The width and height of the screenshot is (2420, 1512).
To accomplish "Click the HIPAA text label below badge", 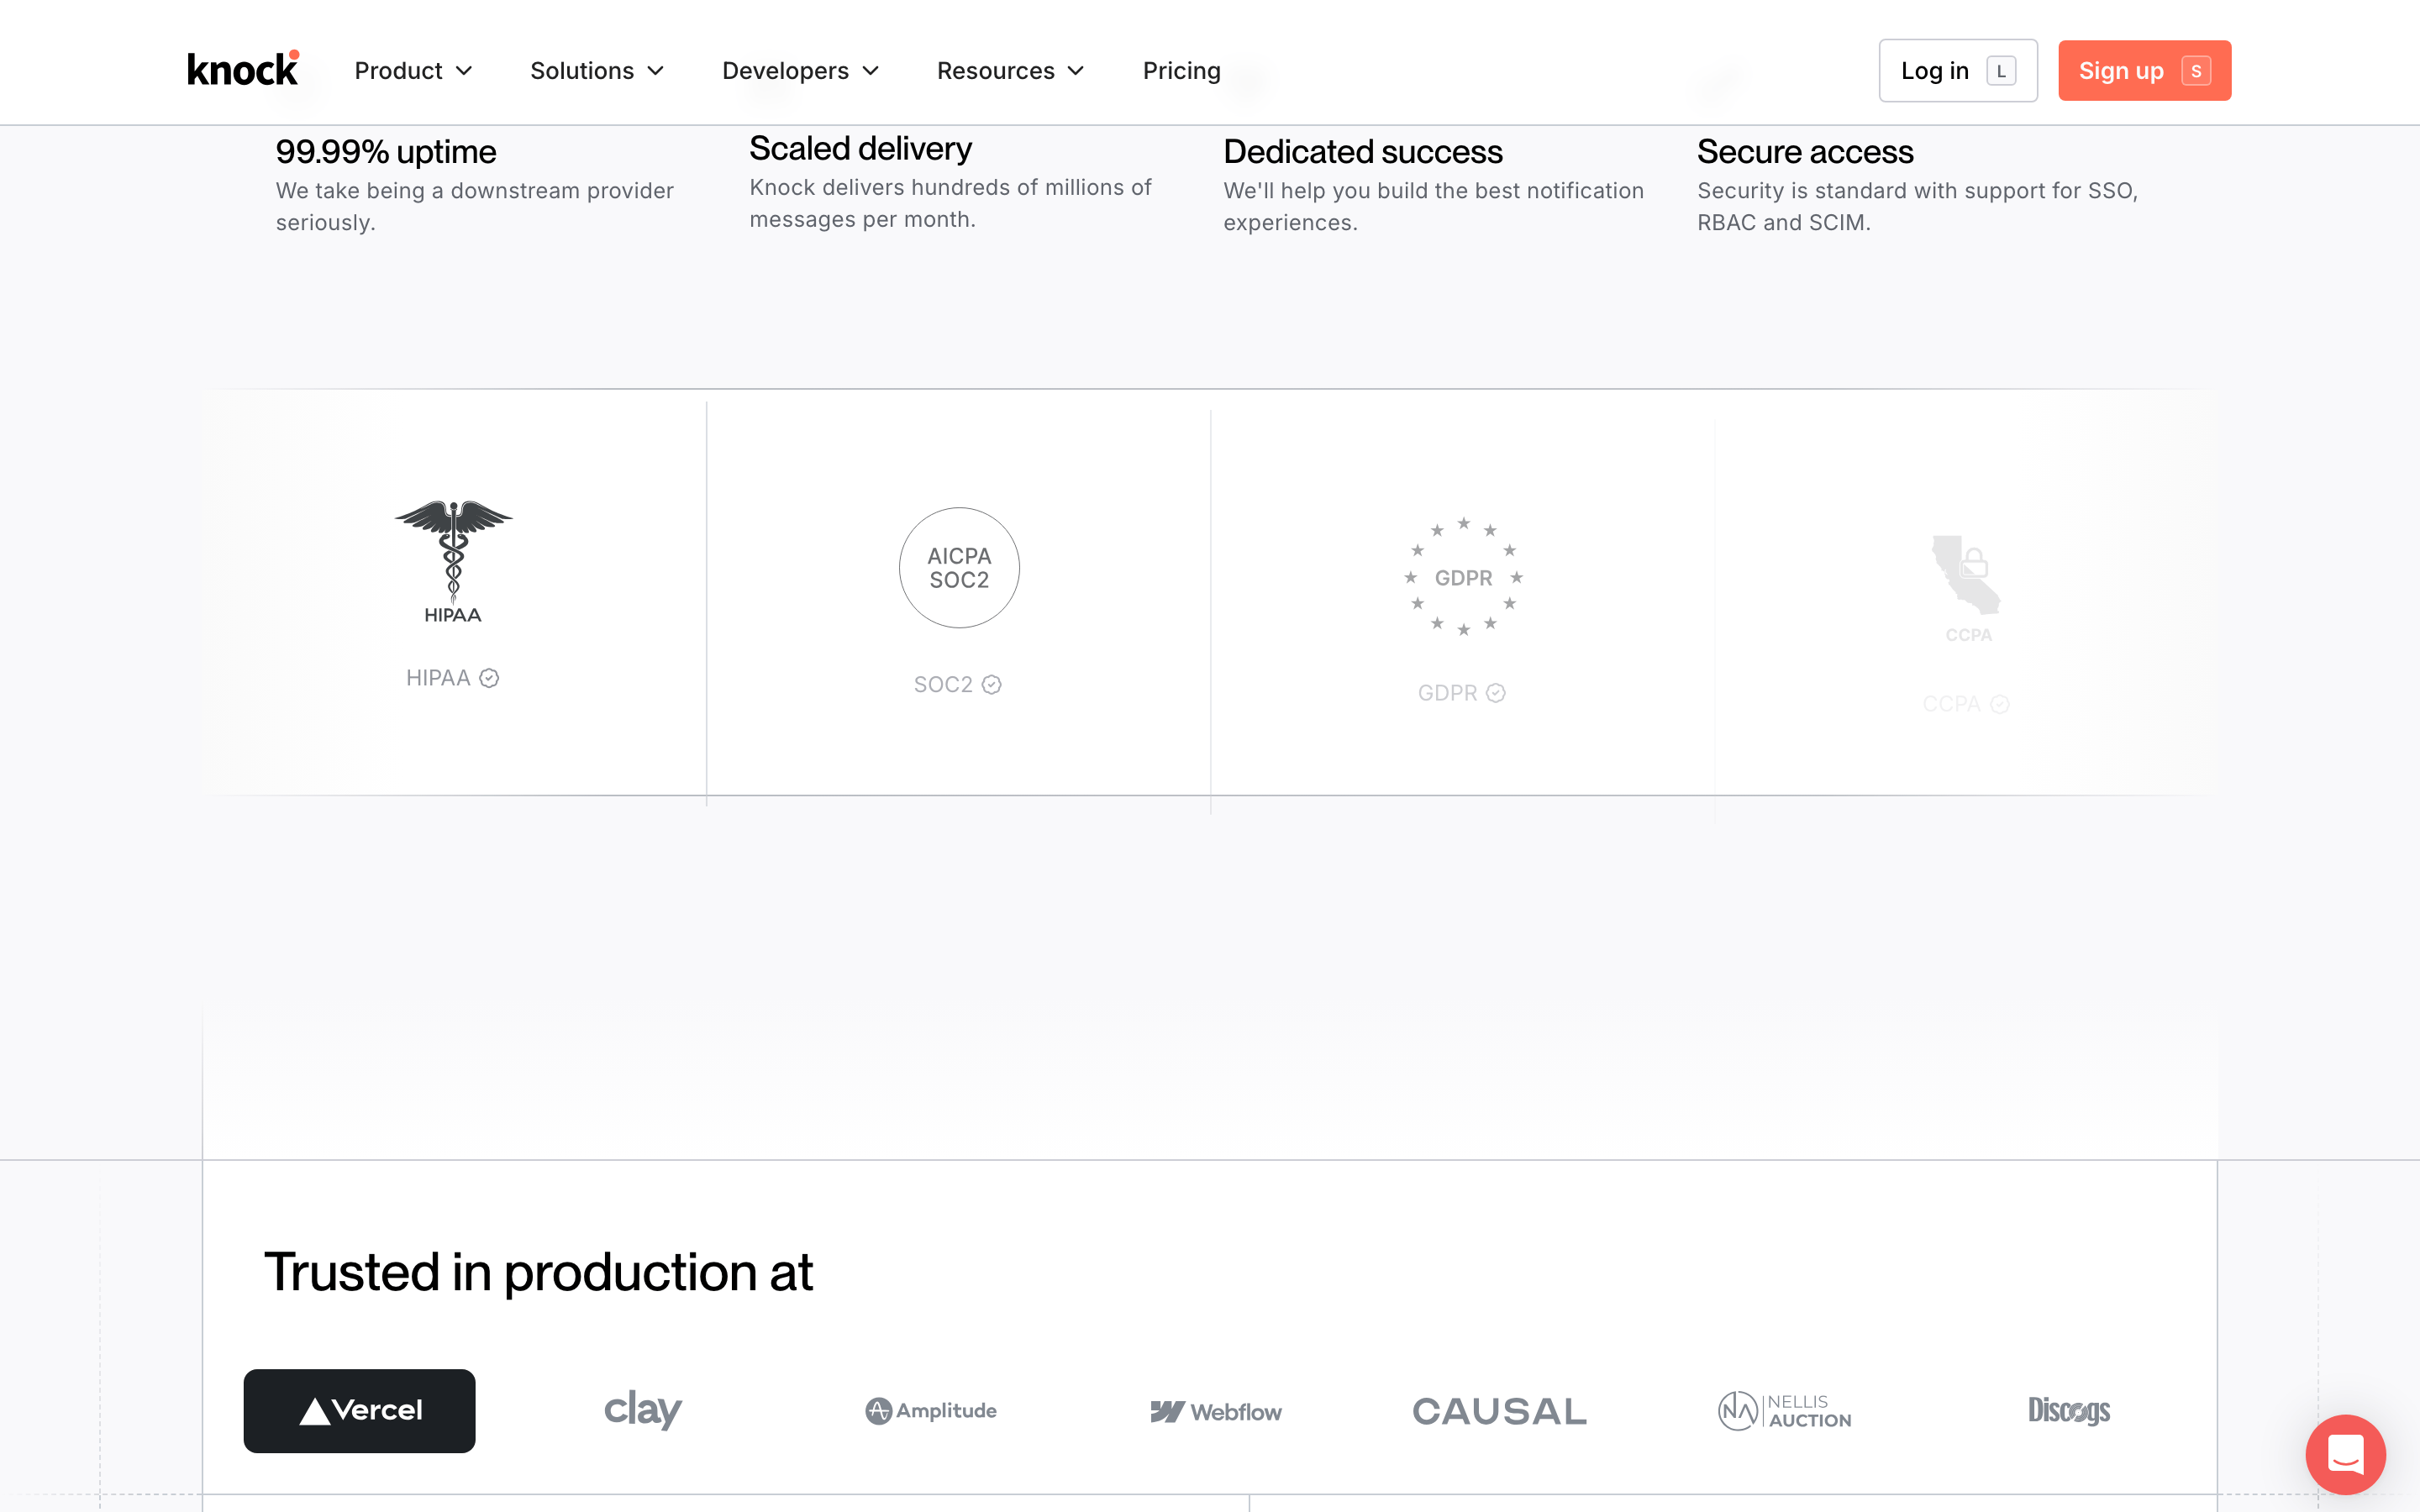I will tap(438, 678).
